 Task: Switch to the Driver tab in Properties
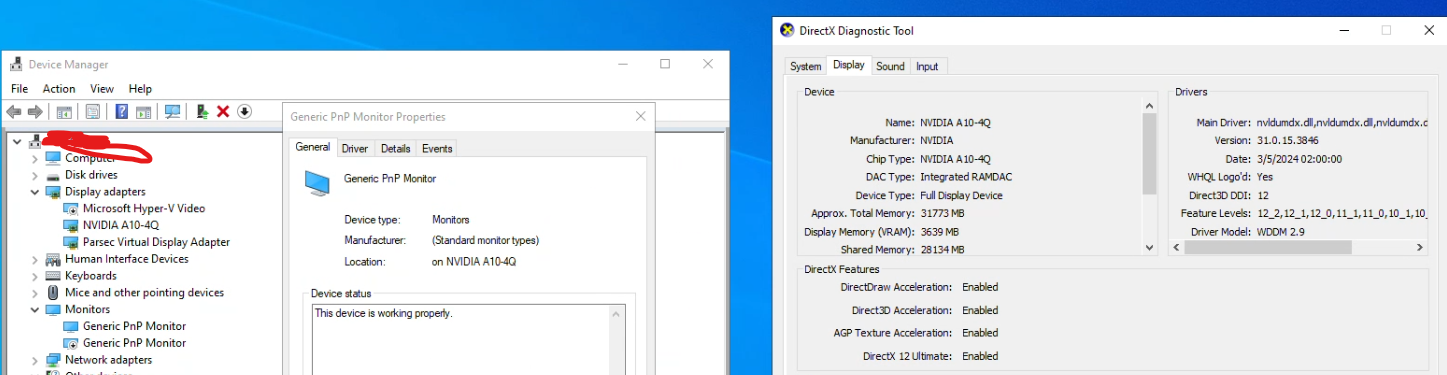(x=355, y=149)
